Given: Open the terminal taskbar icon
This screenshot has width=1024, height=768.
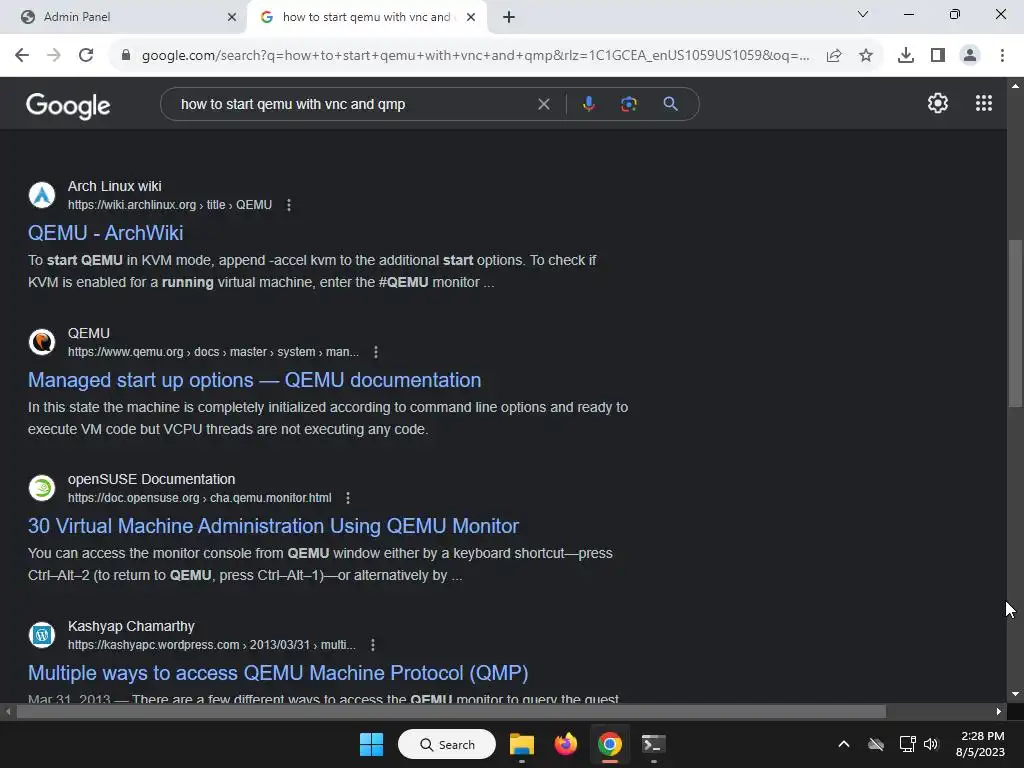Looking at the screenshot, I should pyautogui.click(x=653, y=744).
